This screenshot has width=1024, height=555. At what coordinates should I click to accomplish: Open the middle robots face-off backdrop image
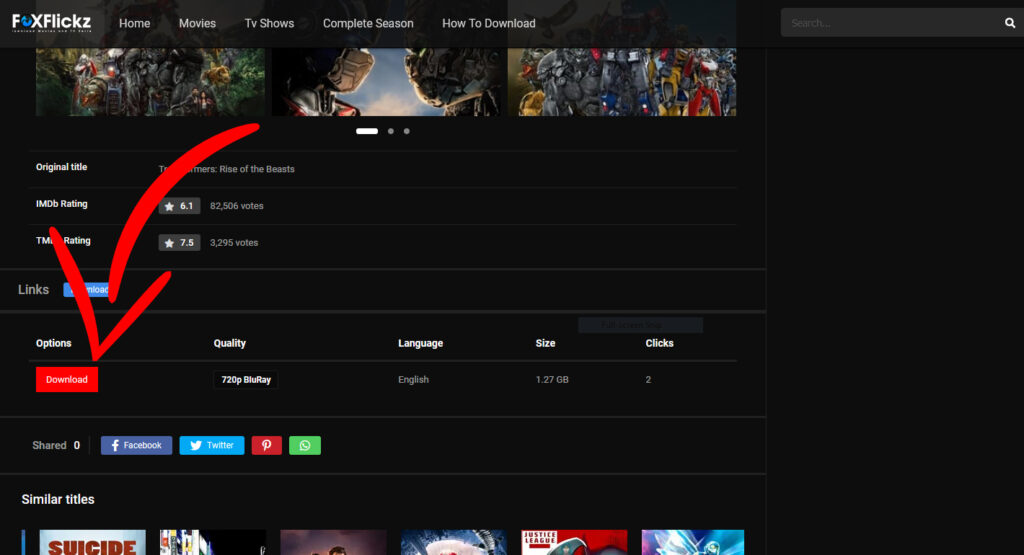pos(387,82)
